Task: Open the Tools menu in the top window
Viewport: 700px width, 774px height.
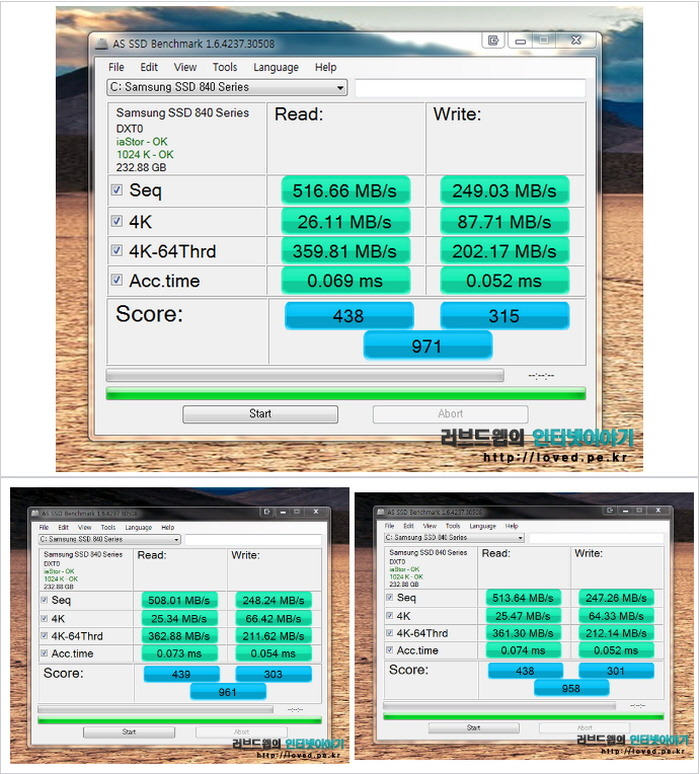Action: (x=225, y=67)
